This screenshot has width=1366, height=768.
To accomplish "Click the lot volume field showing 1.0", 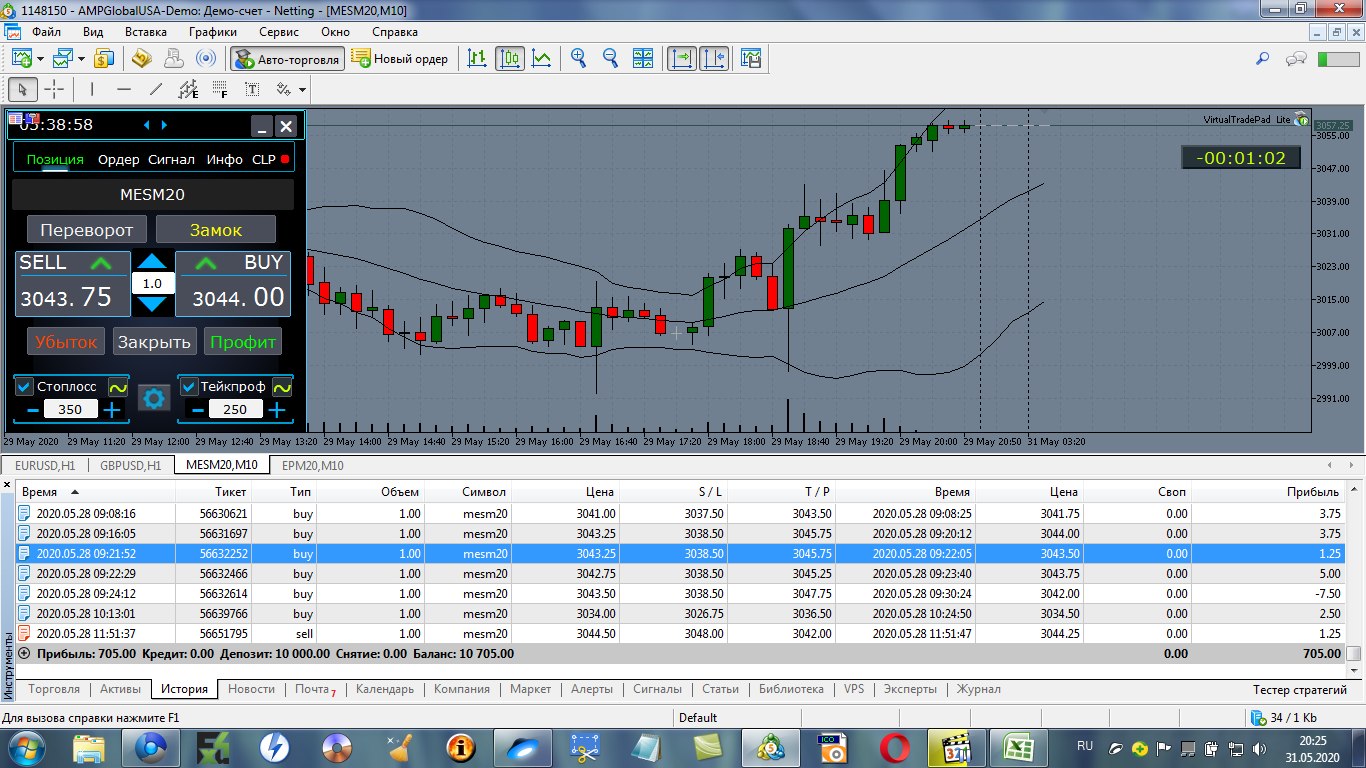I will (153, 283).
